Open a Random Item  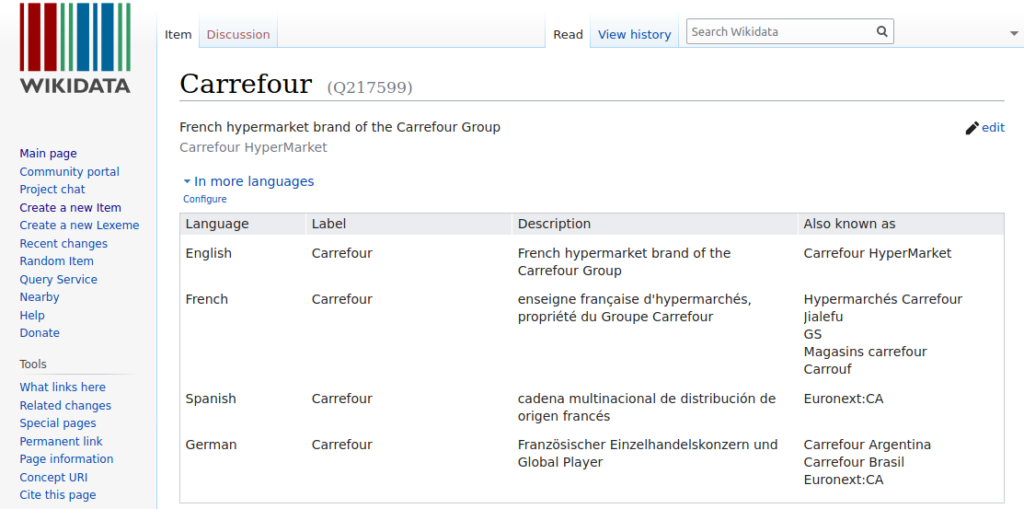[56, 261]
